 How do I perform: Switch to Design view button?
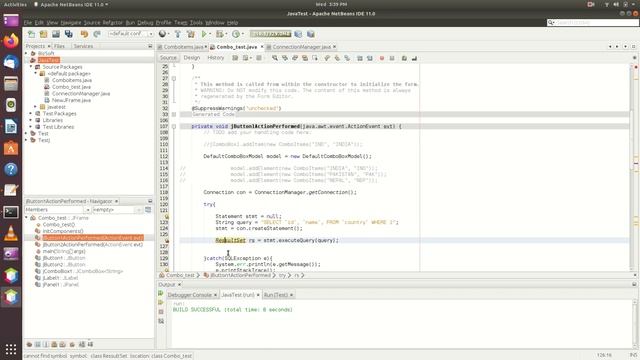pyautogui.click(x=191, y=58)
